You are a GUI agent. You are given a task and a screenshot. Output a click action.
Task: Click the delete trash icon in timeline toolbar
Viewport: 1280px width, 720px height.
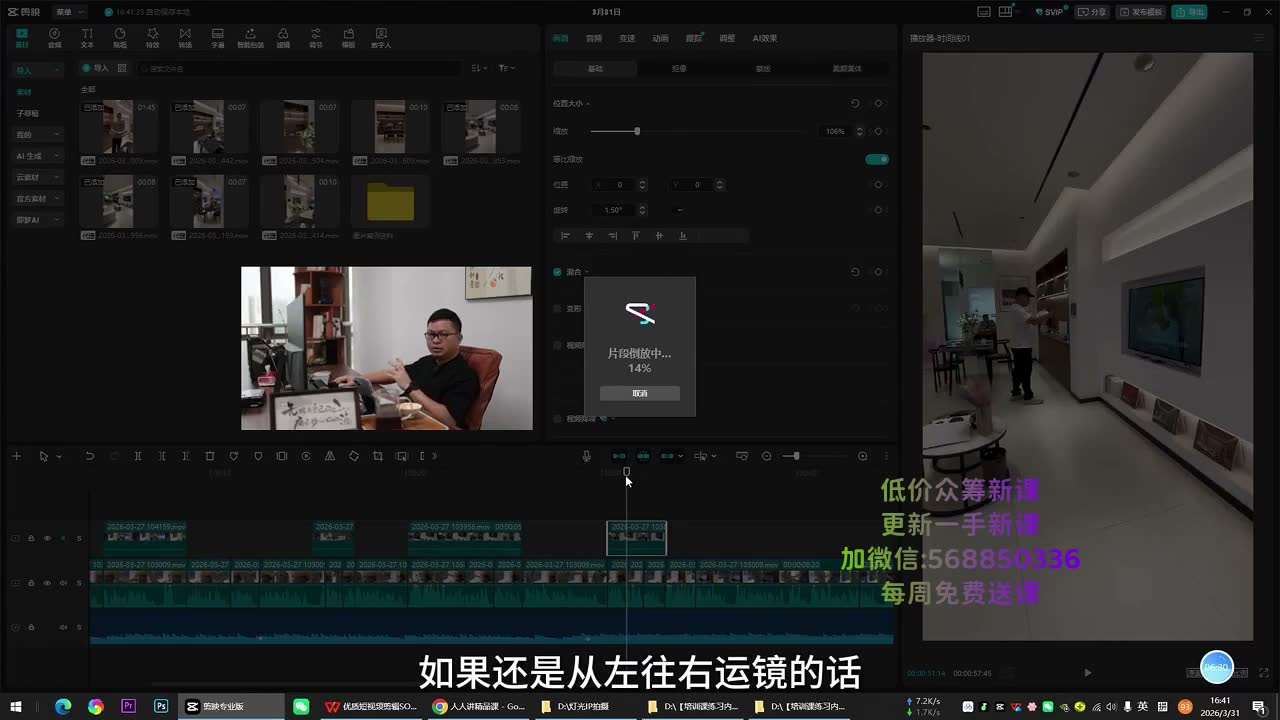tap(210, 456)
